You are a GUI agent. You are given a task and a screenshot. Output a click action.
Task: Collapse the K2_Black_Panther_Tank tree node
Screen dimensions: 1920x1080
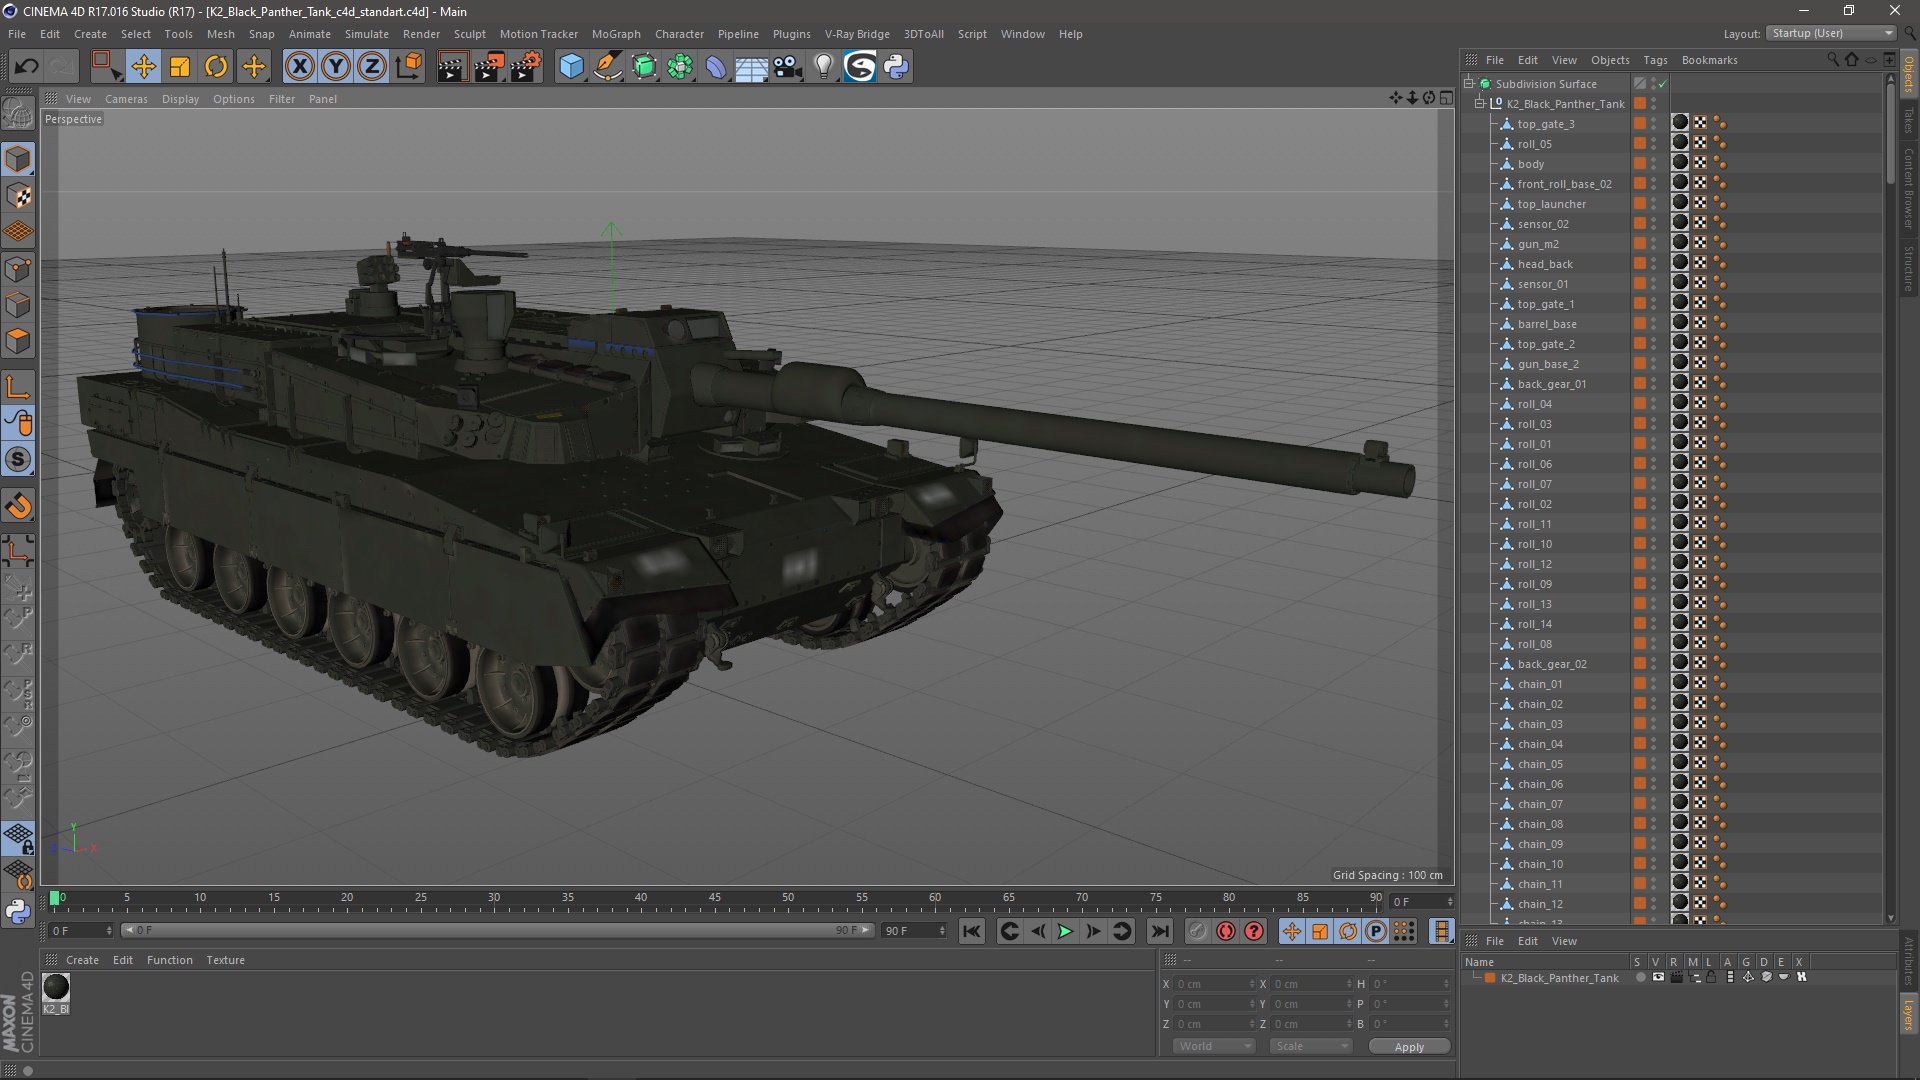(1481, 104)
